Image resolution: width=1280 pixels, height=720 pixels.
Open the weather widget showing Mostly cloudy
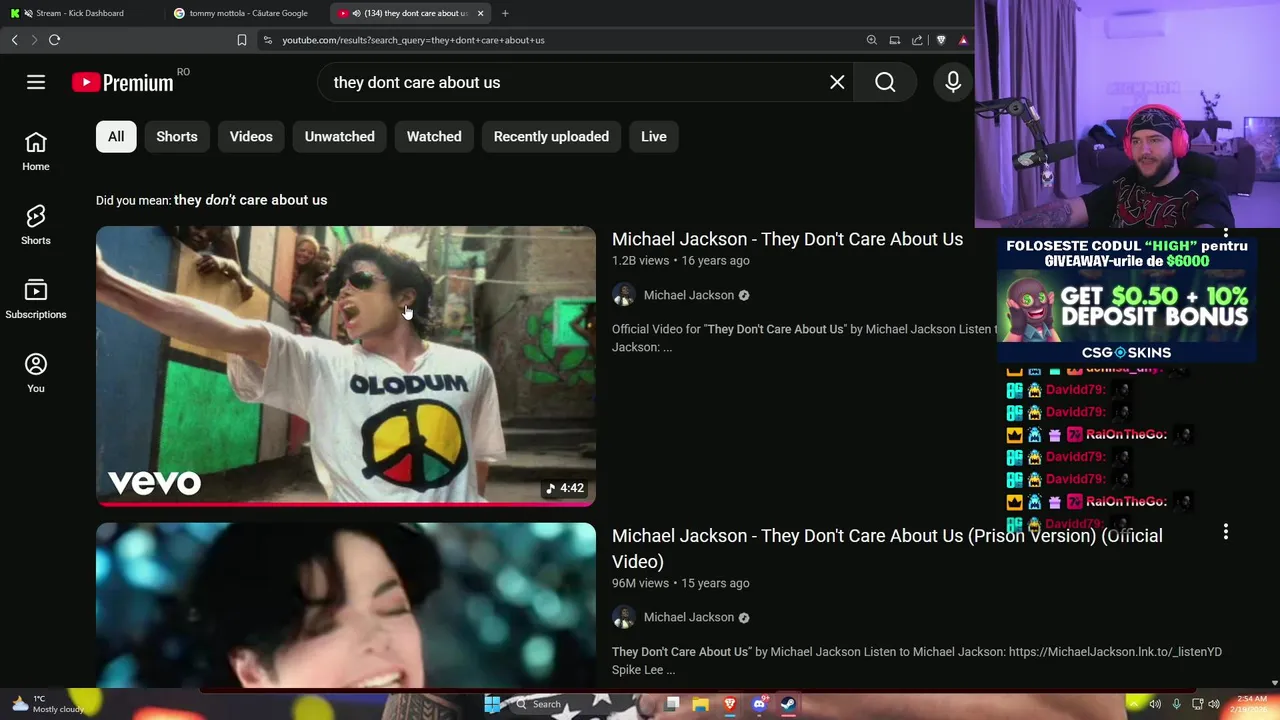click(48, 704)
